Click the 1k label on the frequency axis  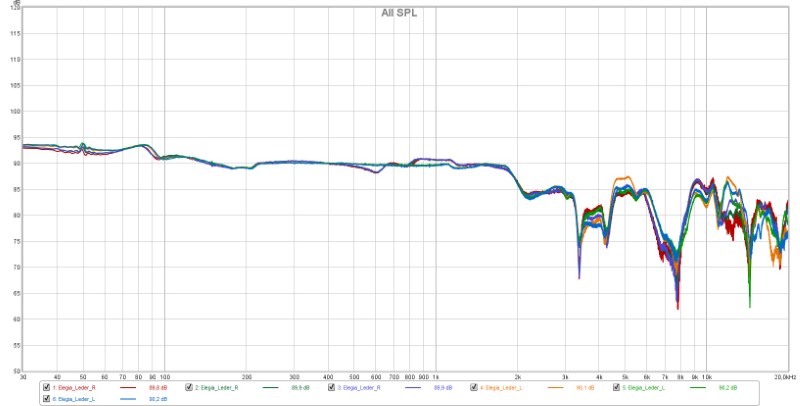(435, 378)
